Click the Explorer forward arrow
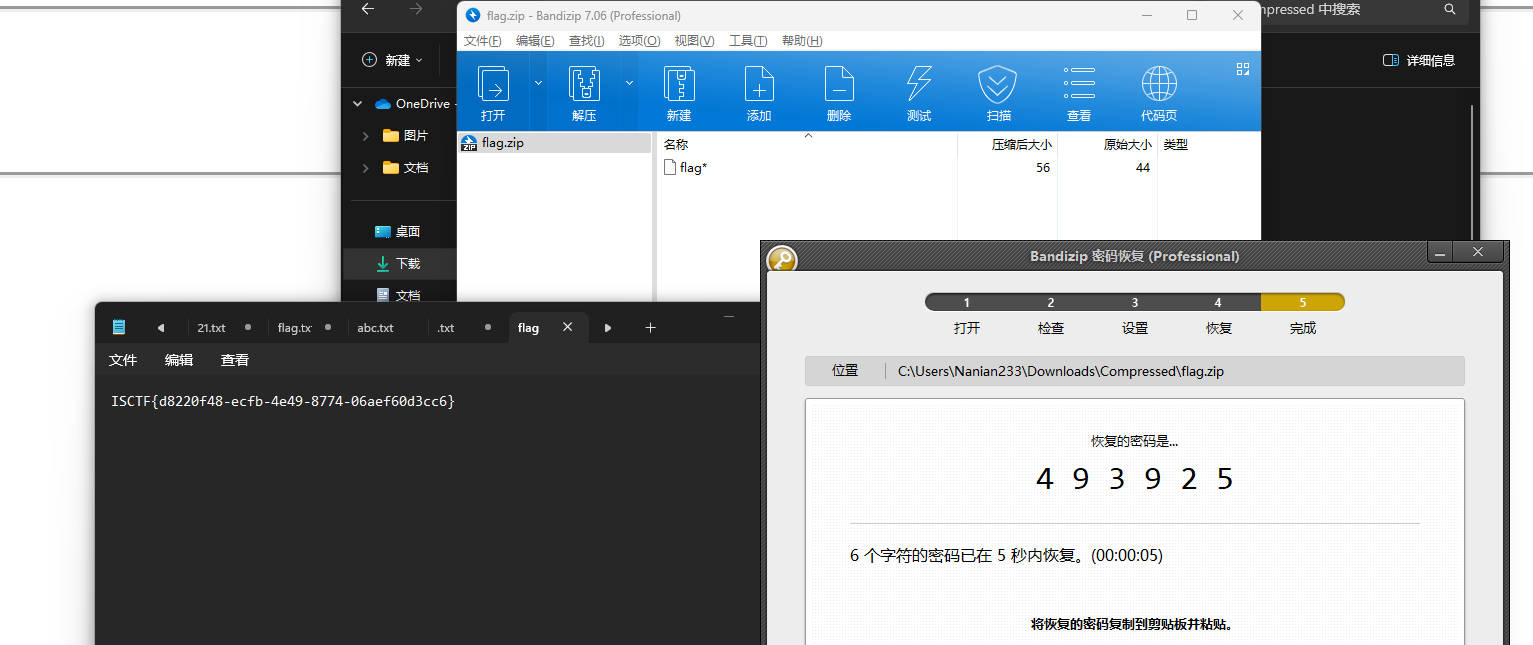 [x=416, y=9]
